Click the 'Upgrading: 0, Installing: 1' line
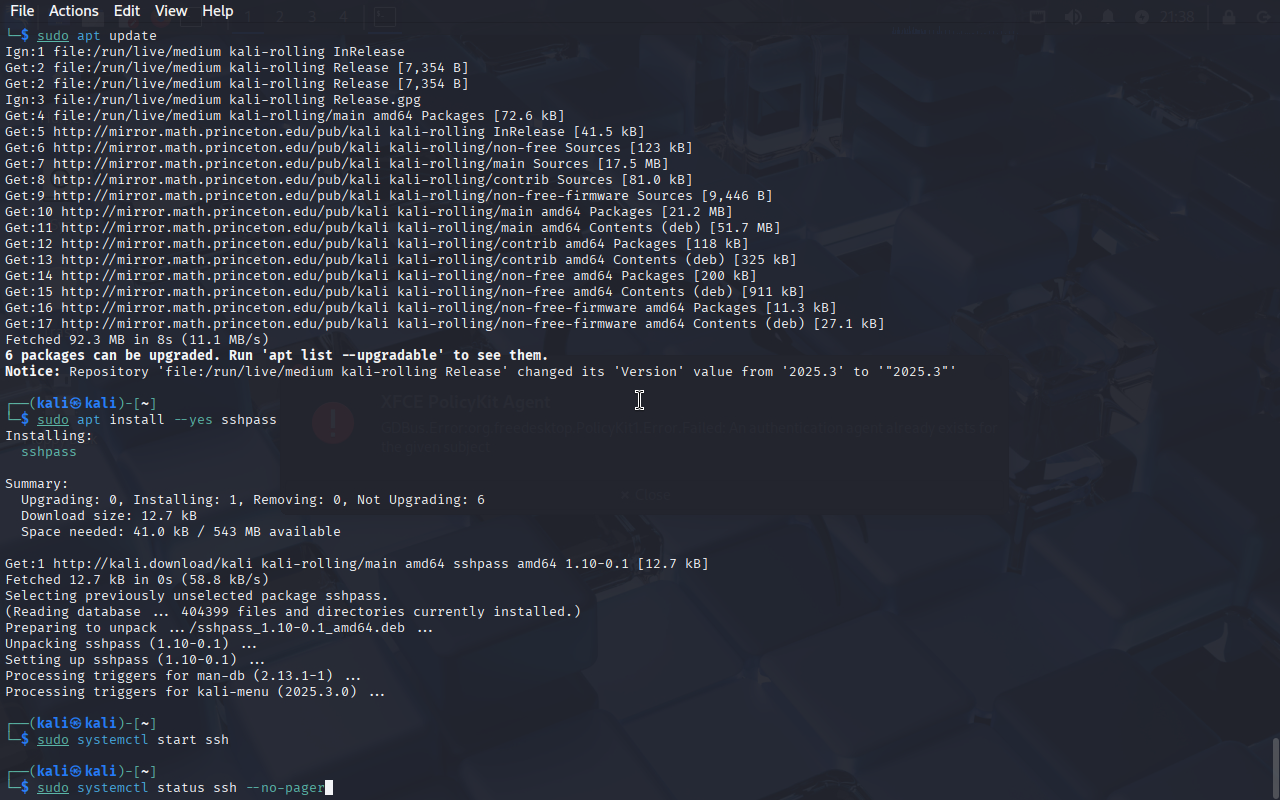 pos(253,500)
